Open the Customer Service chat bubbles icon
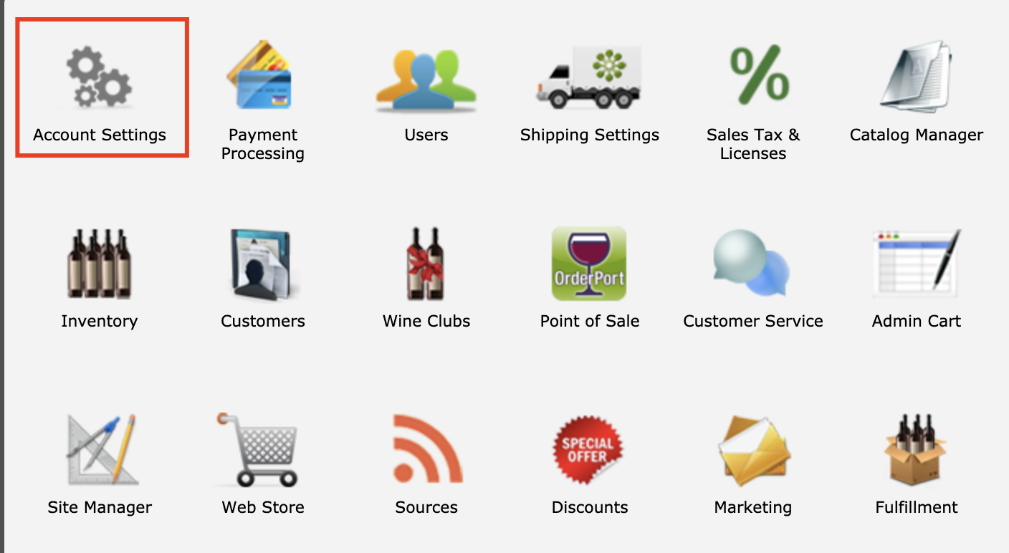1009x553 pixels. [x=752, y=263]
